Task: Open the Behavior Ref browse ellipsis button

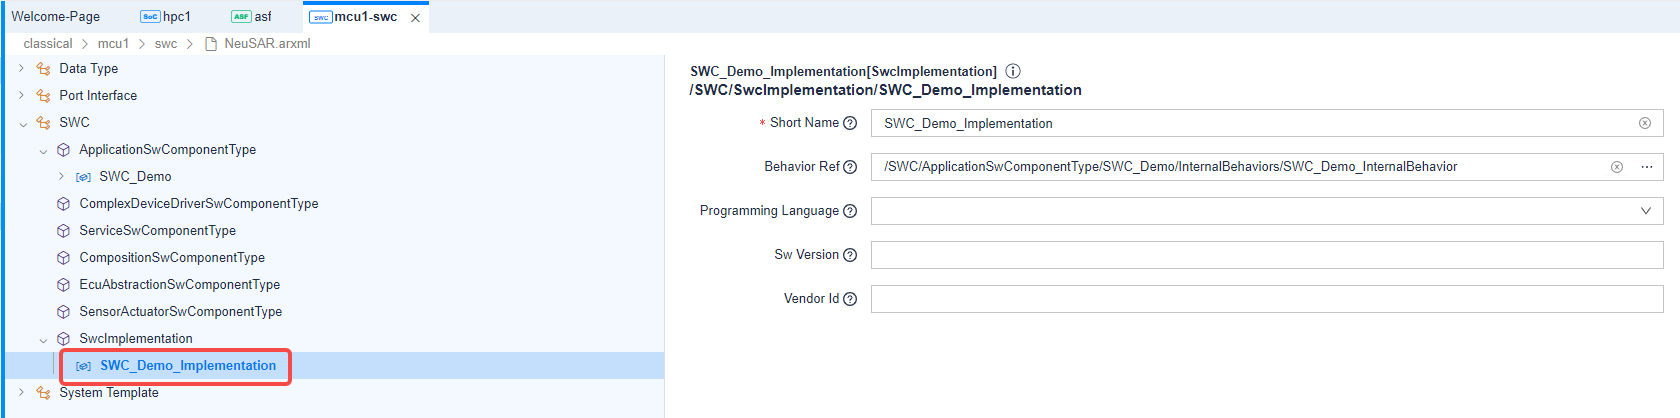Action: click(1647, 167)
